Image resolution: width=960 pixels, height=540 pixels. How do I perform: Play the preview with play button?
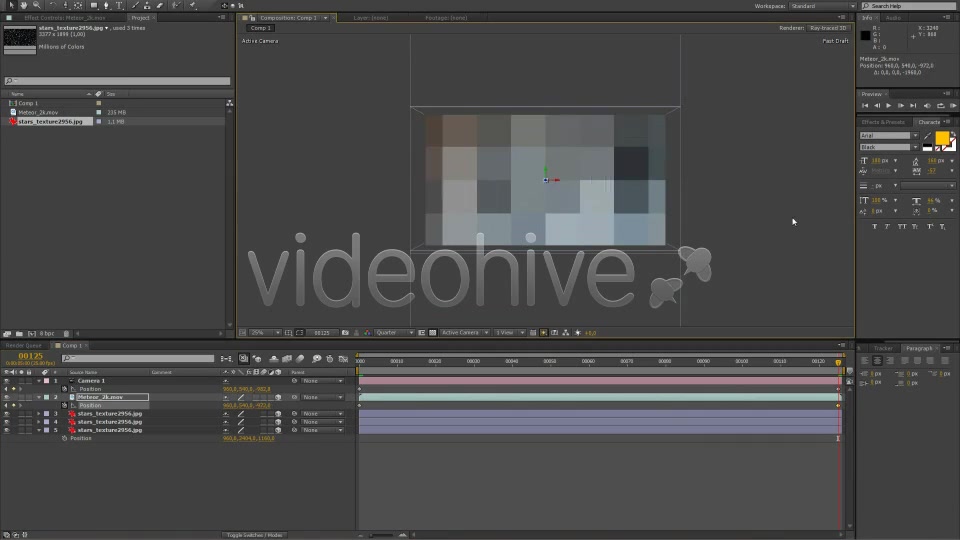point(888,106)
